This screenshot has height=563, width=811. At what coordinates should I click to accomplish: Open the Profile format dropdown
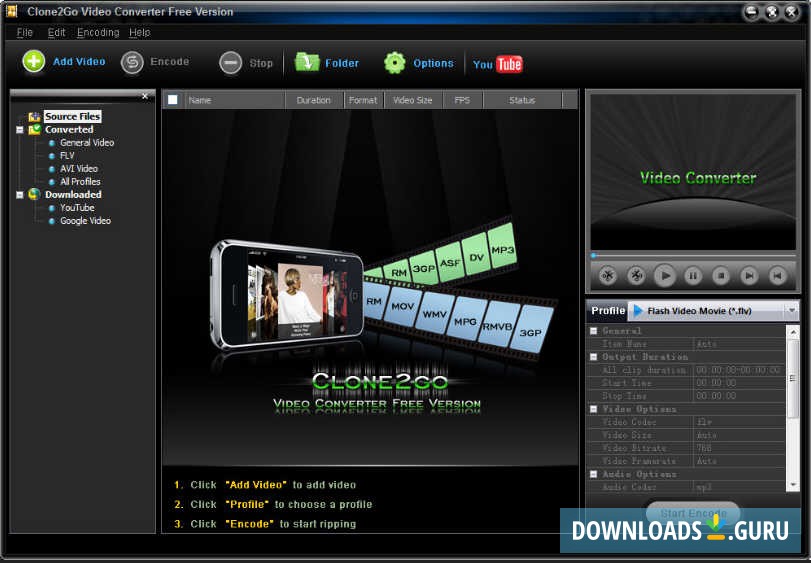coord(791,311)
